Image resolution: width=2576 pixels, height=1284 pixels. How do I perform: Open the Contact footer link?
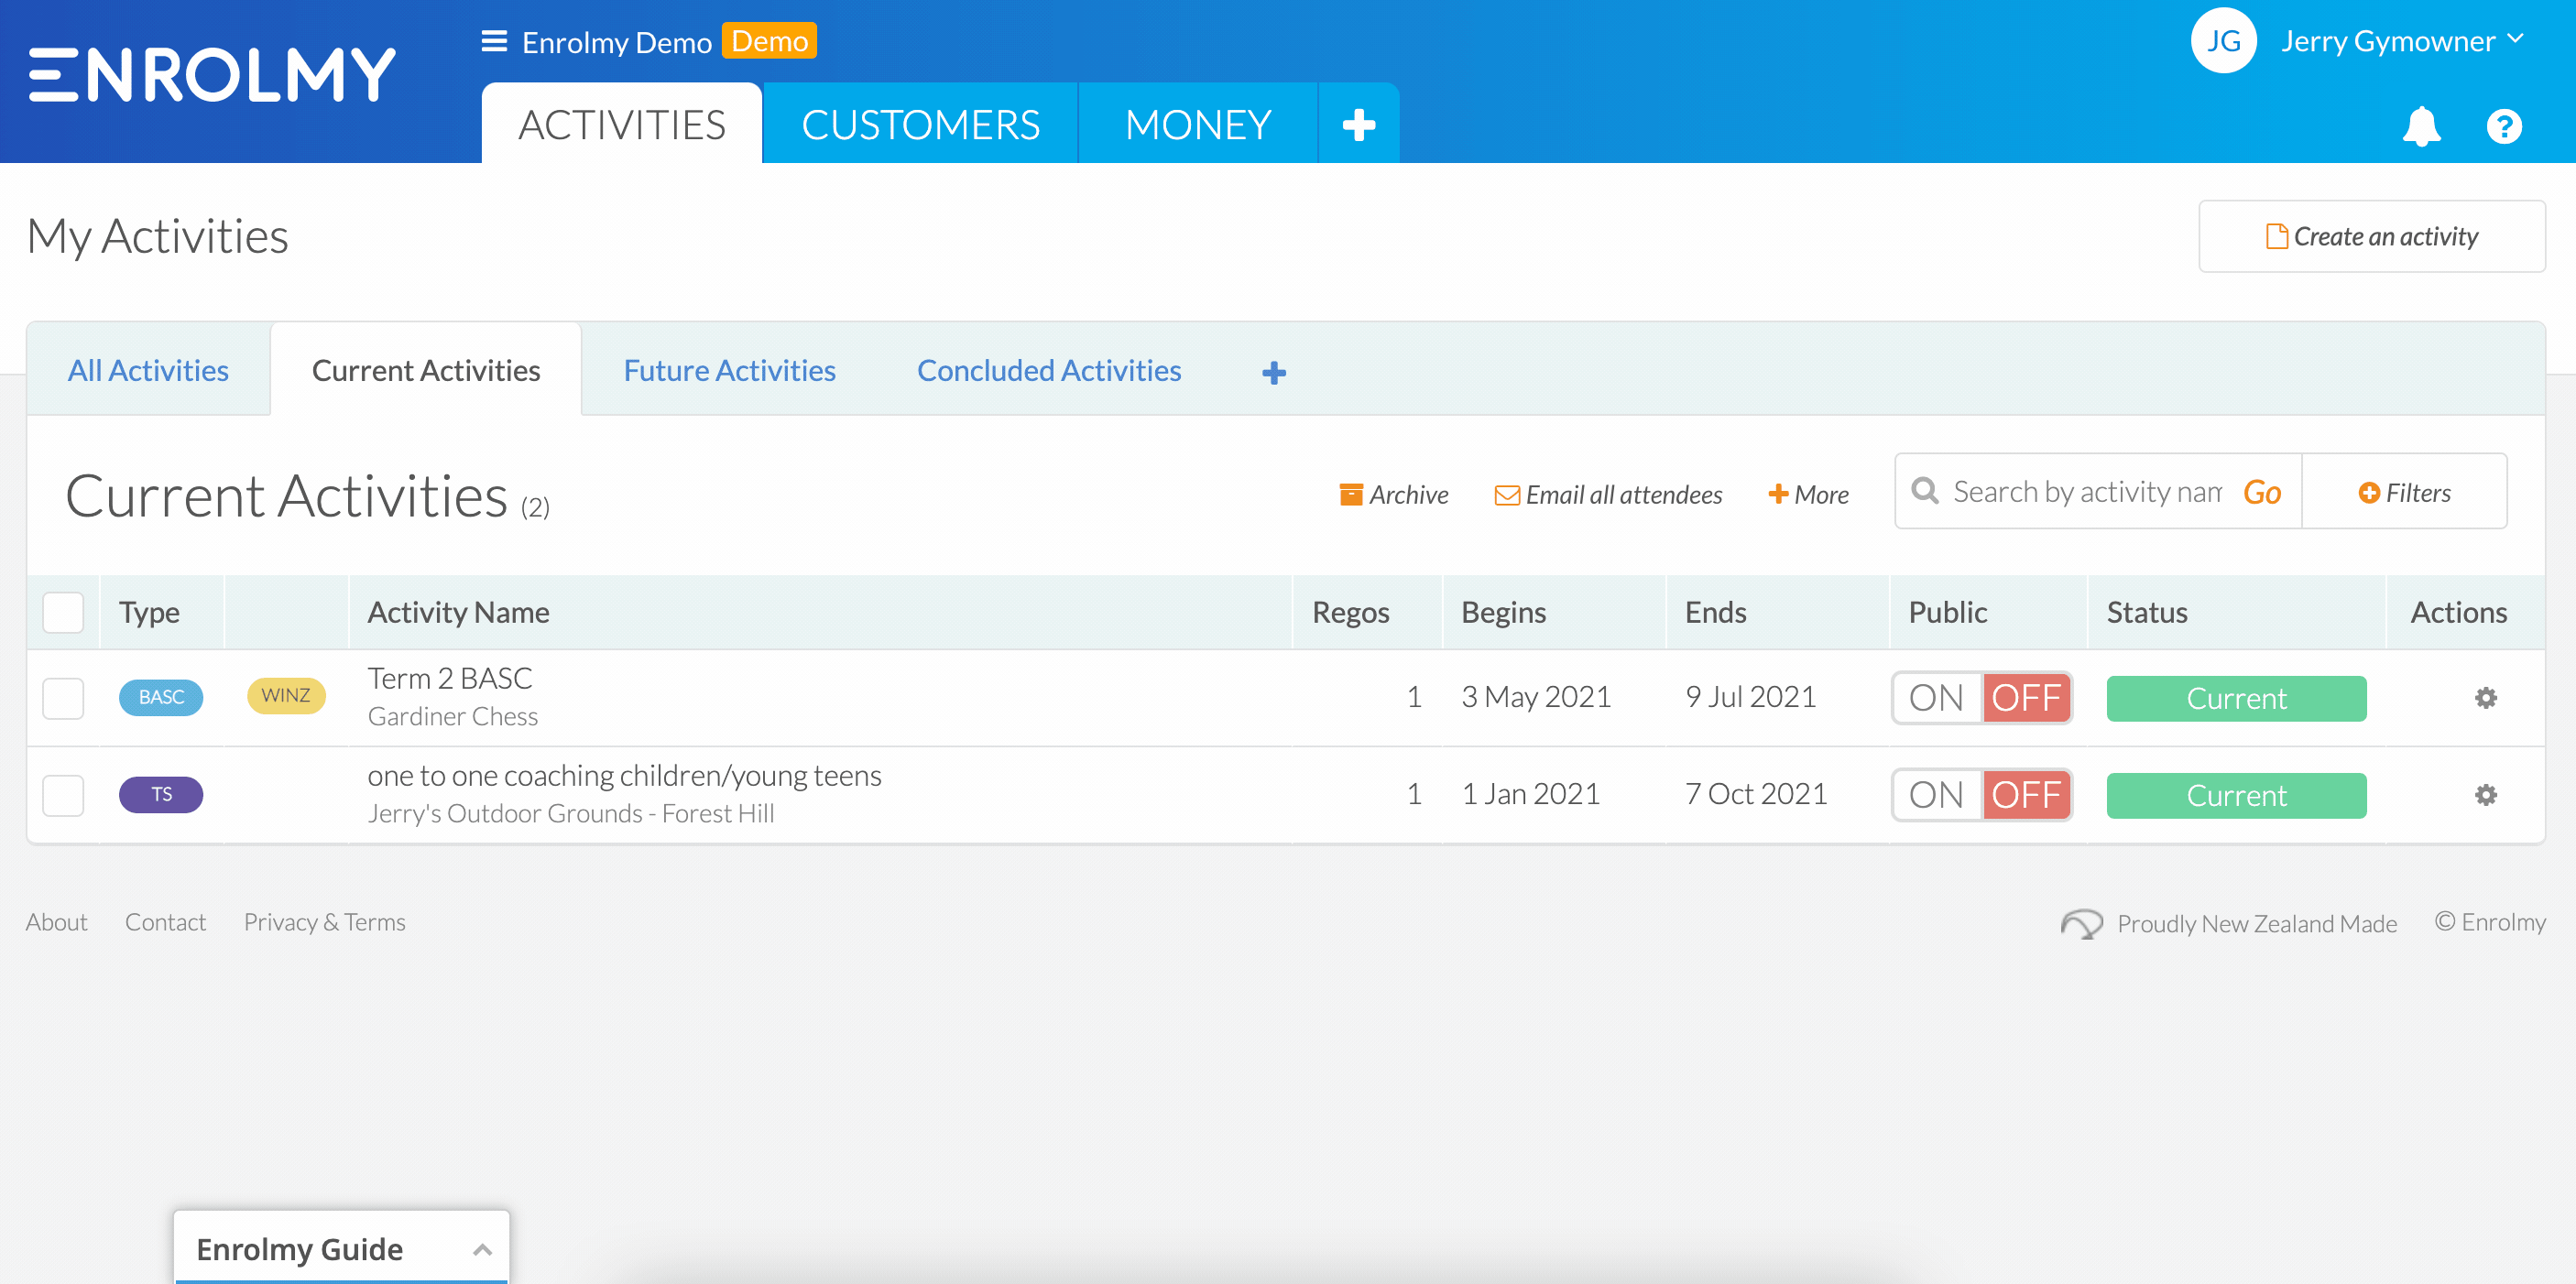click(165, 921)
